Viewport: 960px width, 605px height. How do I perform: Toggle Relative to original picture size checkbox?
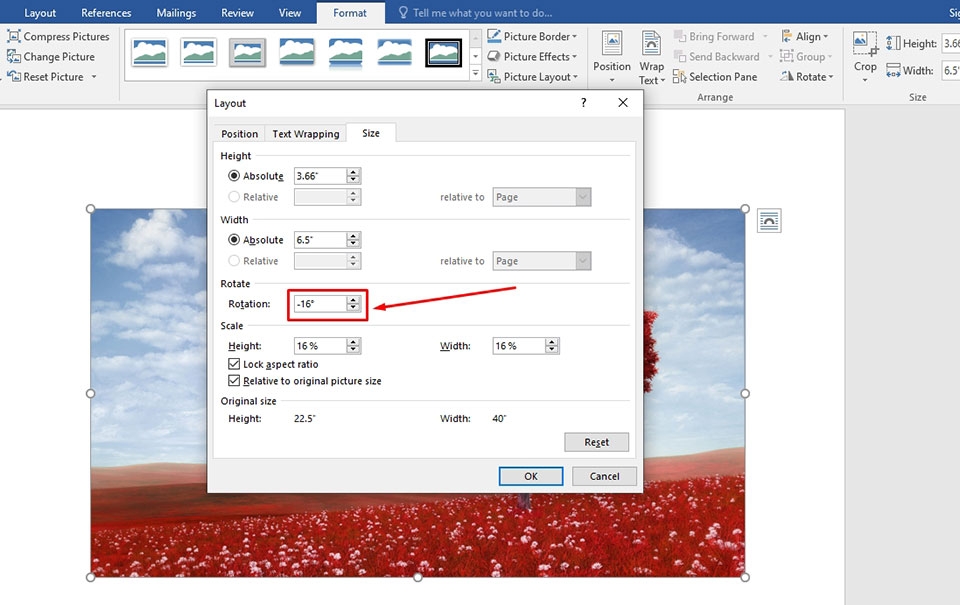(x=234, y=380)
